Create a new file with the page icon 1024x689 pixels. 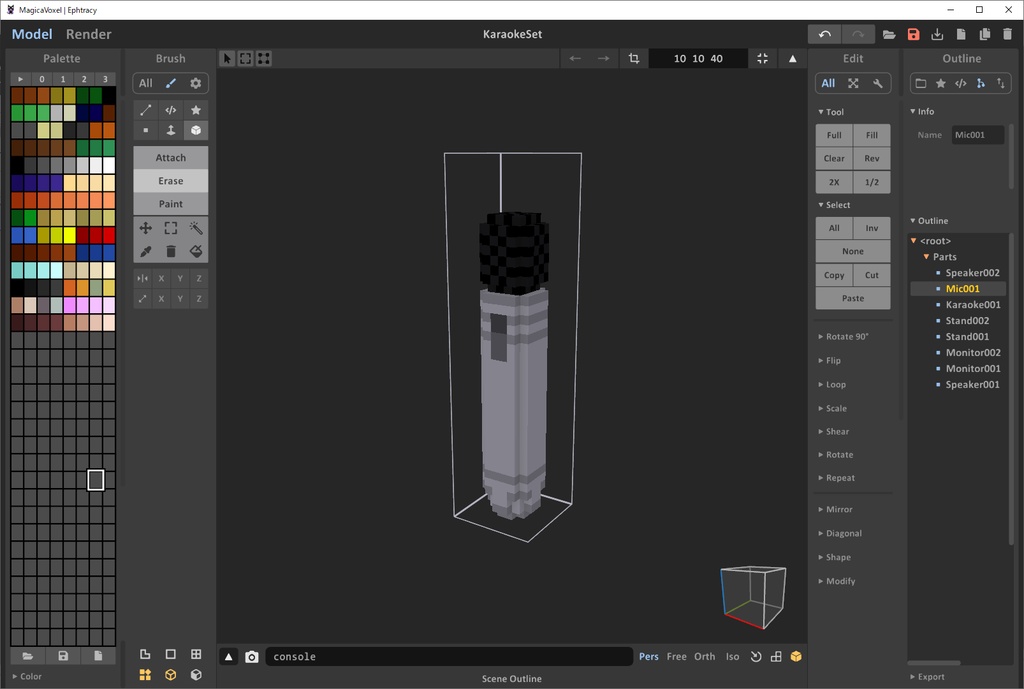tap(961, 35)
